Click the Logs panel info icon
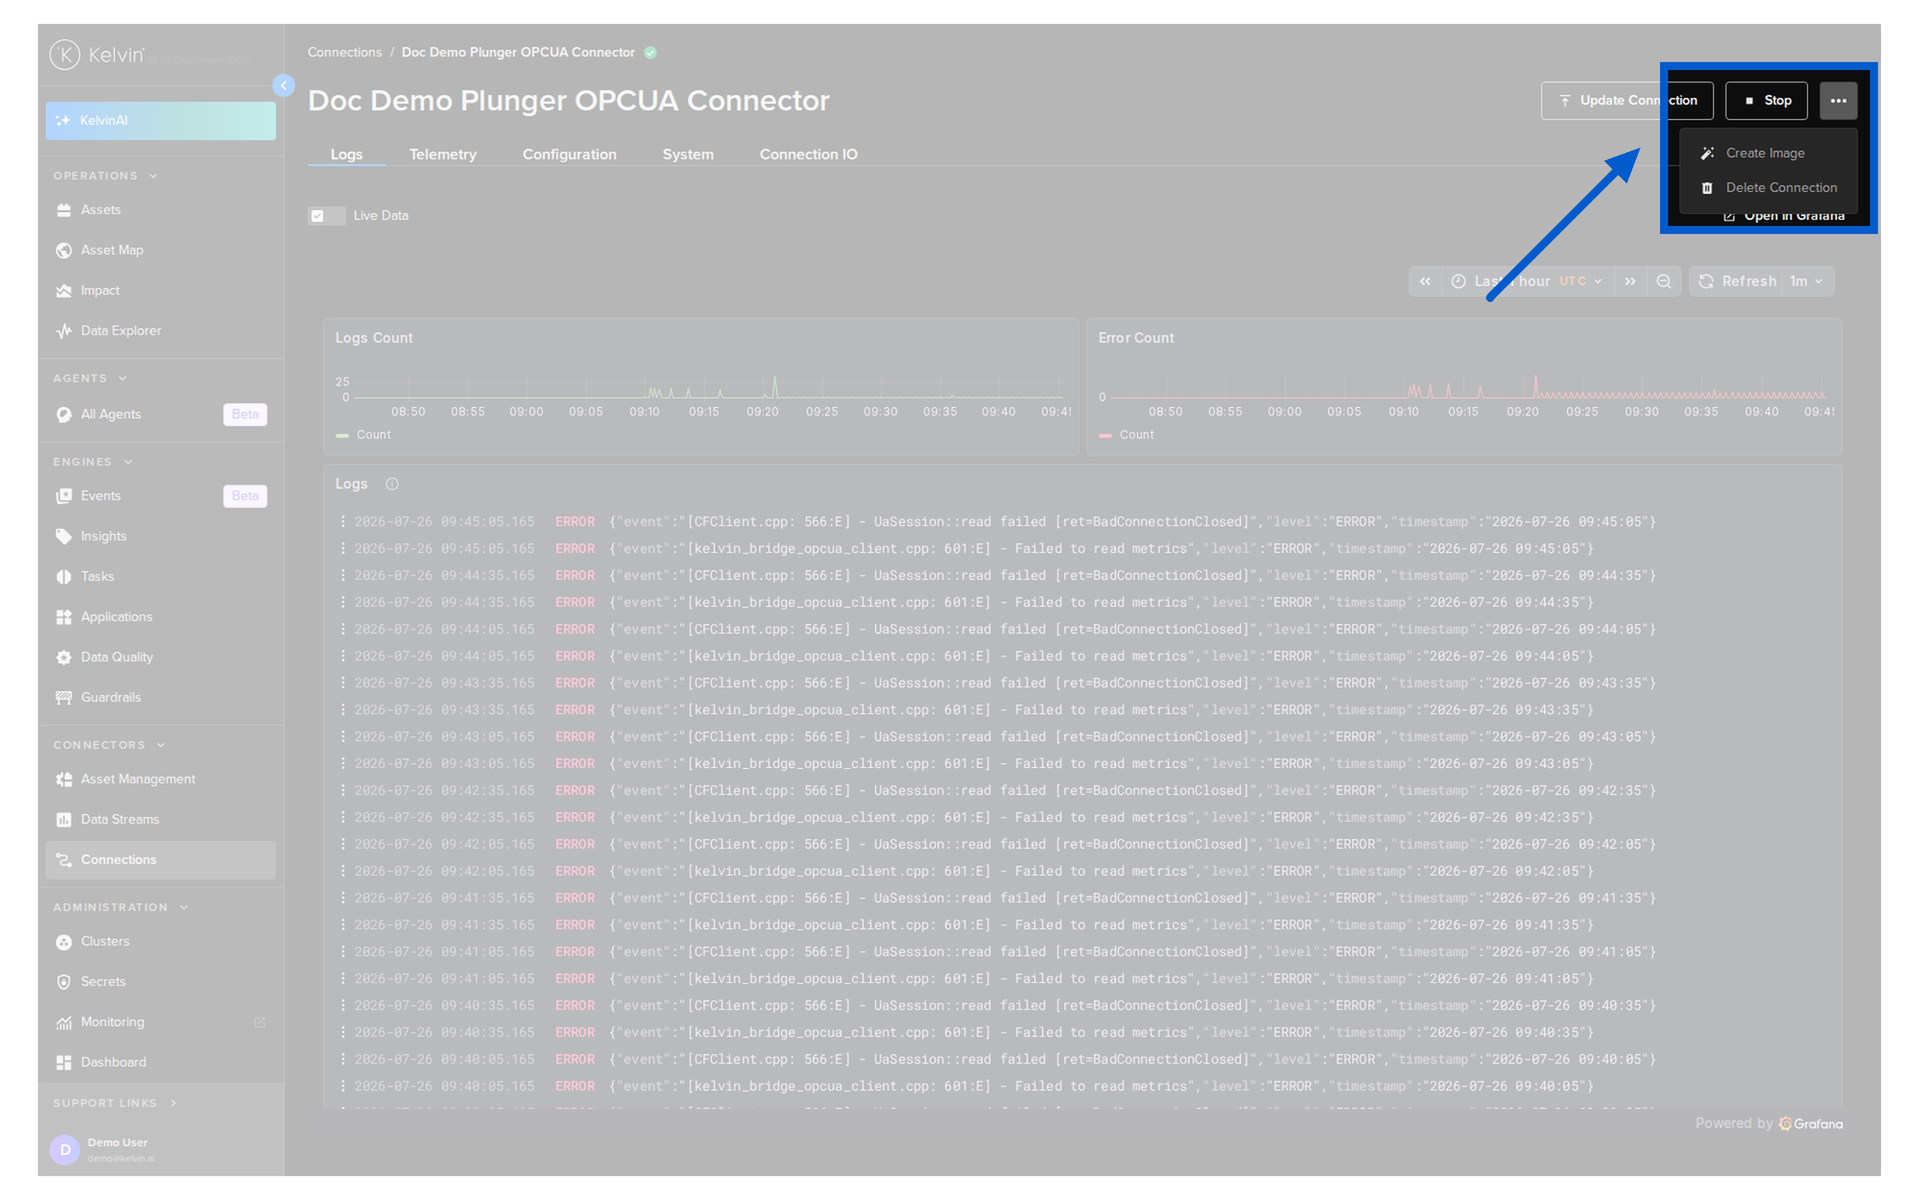This screenshot has height=1200, width=1920. (x=392, y=484)
